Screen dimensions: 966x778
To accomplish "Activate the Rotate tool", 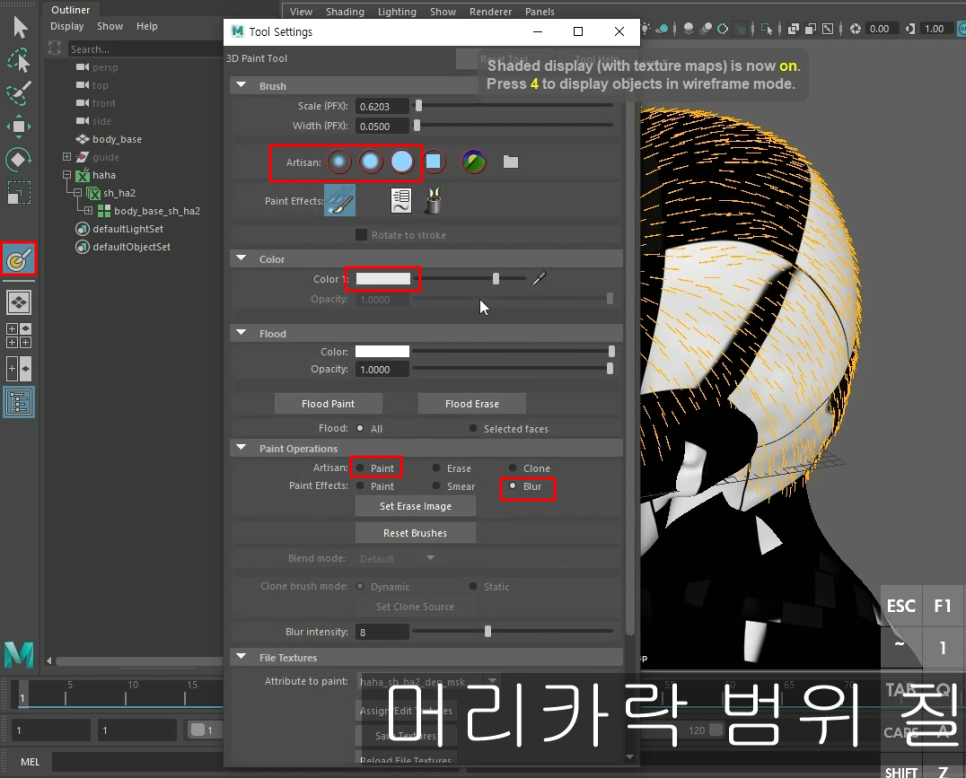I will coord(18,160).
